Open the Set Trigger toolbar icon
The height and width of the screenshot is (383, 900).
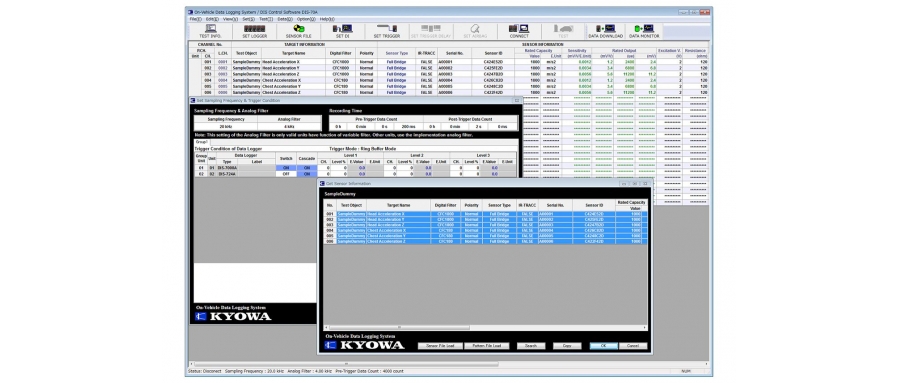point(387,31)
